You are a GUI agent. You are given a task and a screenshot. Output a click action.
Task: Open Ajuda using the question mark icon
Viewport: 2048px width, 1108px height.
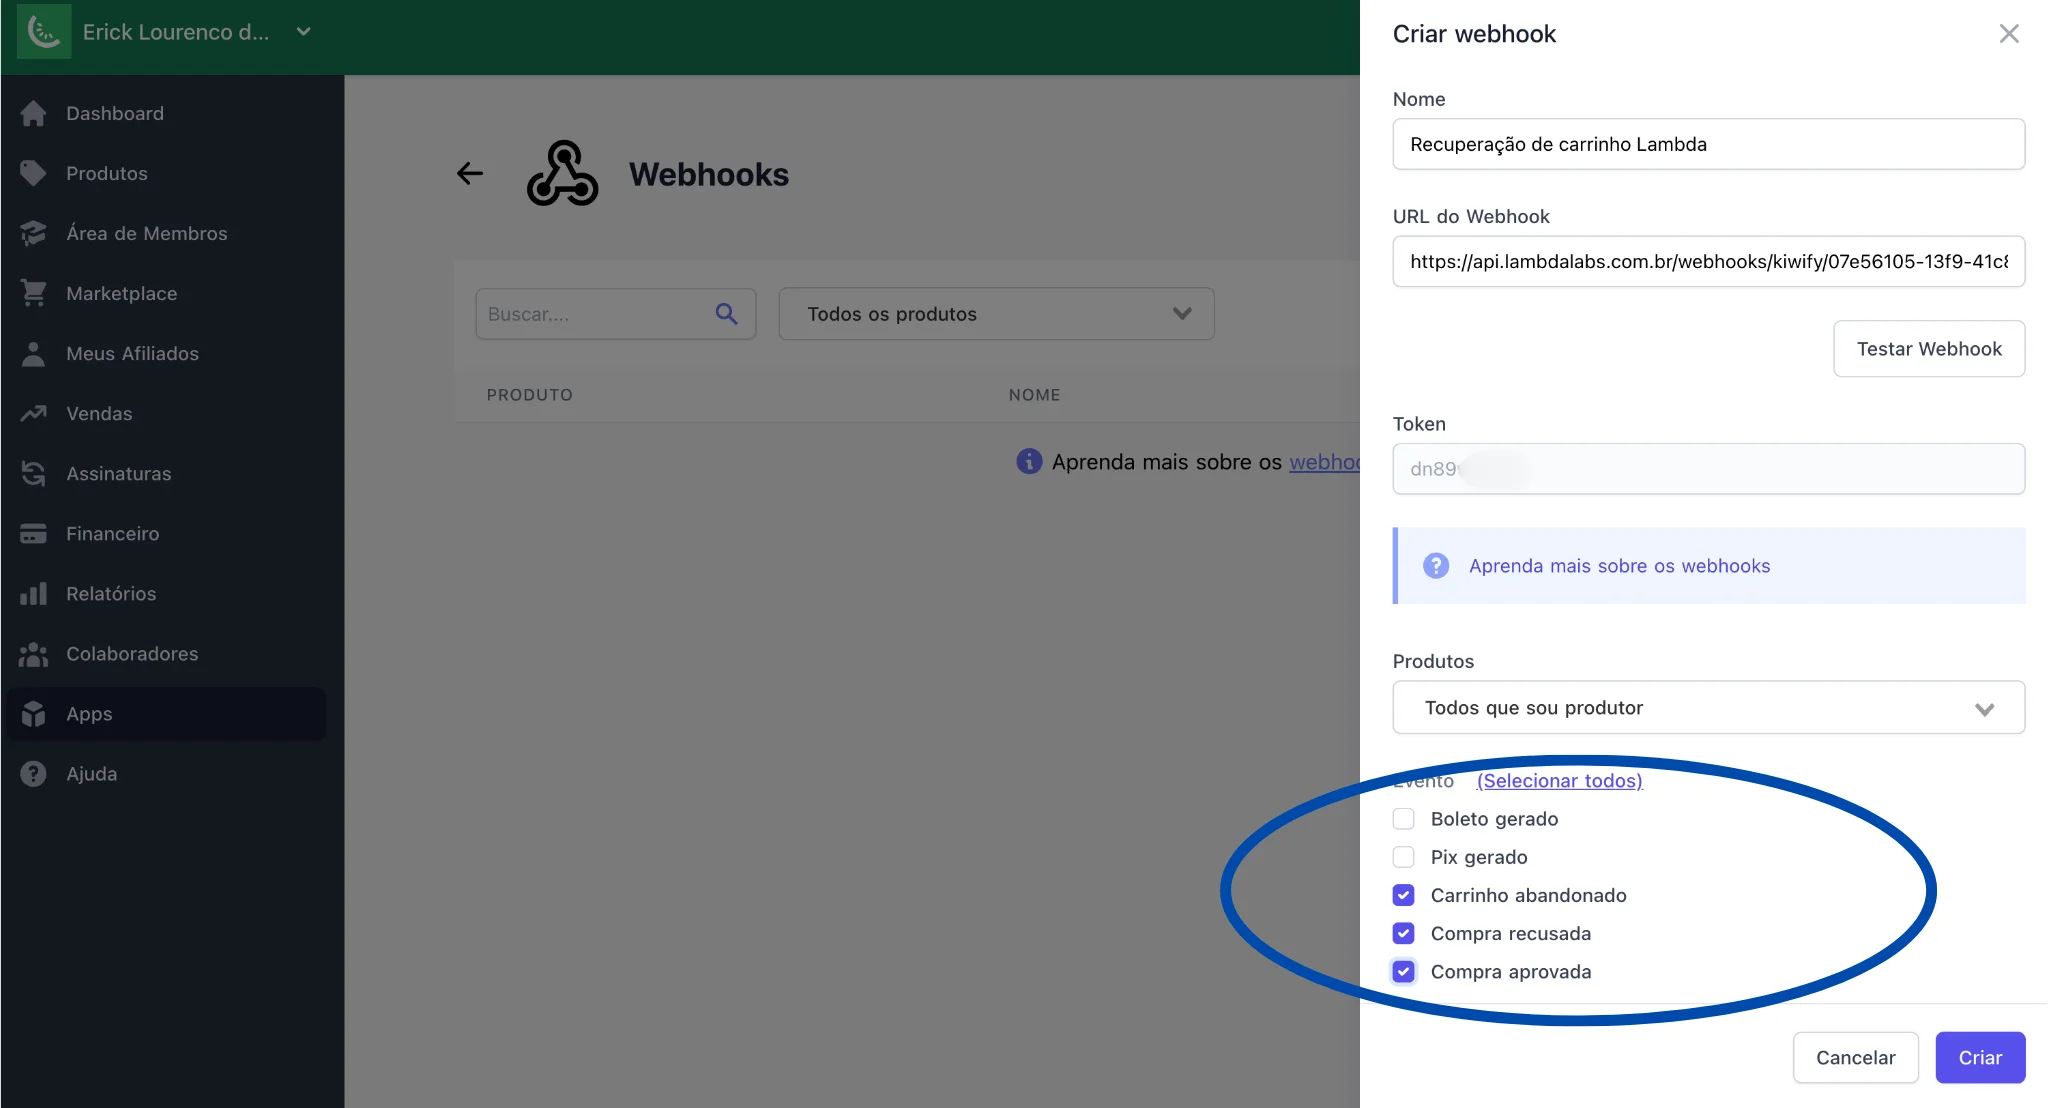point(34,773)
